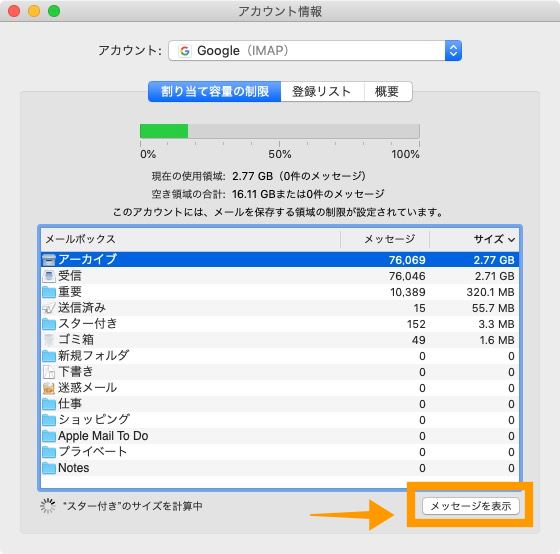
Task: Switch to the 割り当て容量の制限 tab
Action: (215, 91)
